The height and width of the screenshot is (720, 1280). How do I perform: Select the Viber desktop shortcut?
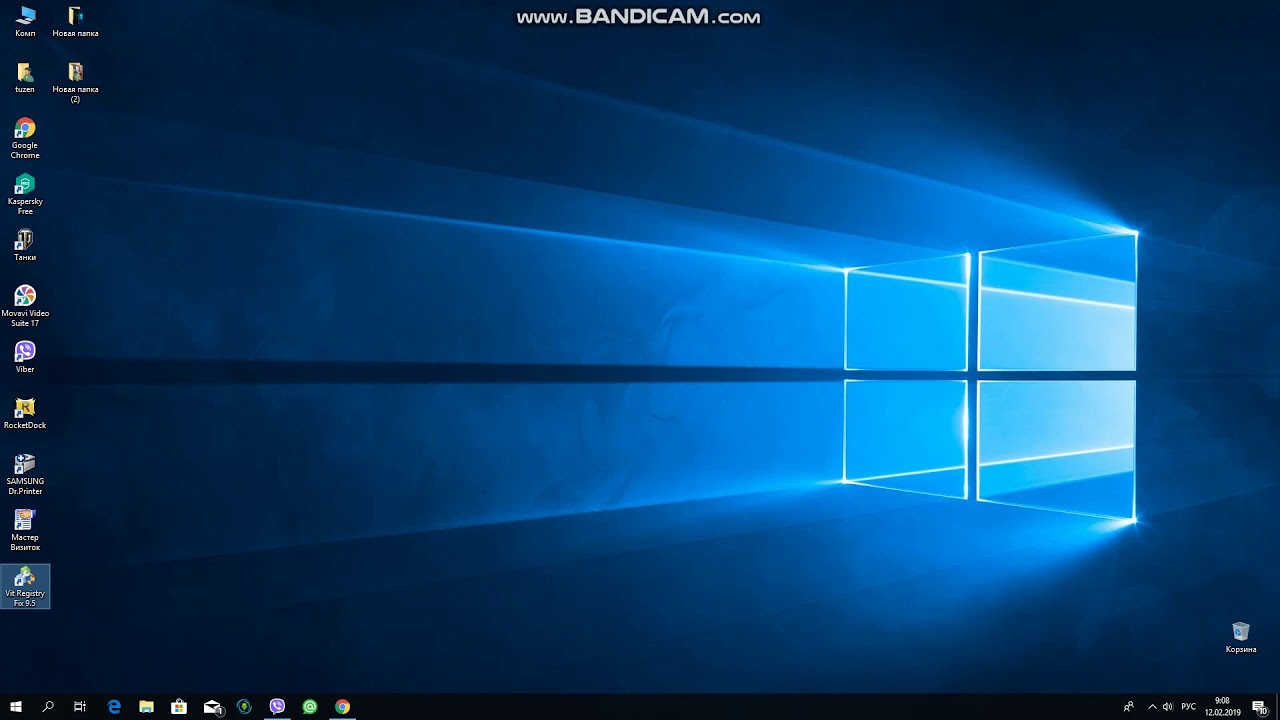(x=25, y=358)
